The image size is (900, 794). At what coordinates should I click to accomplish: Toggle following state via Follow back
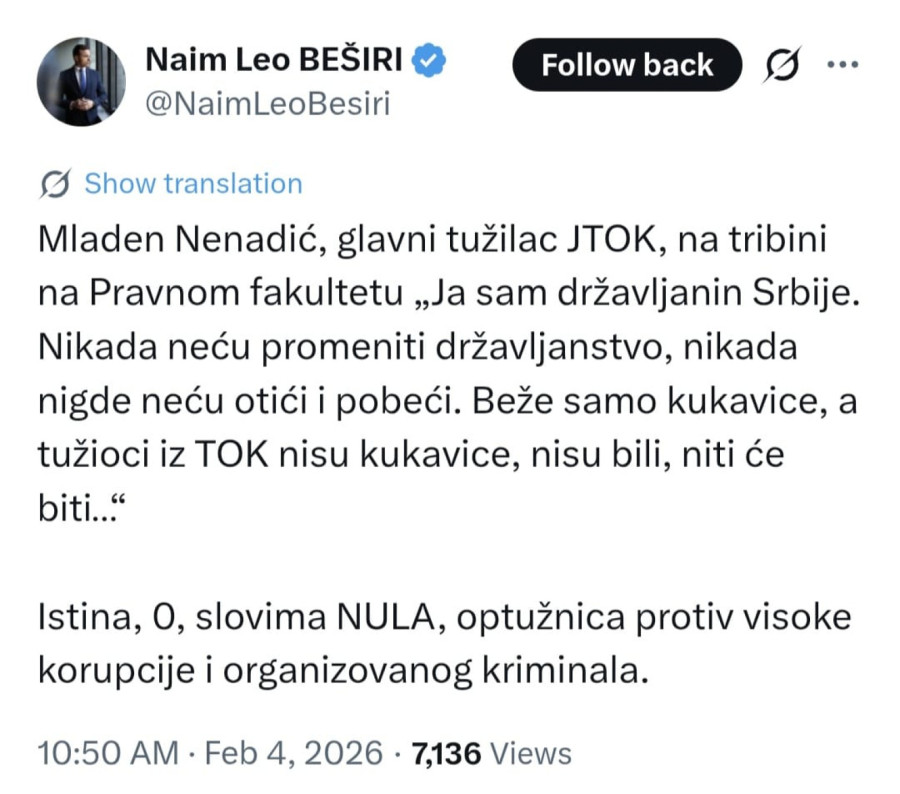click(x=627, y=64)
